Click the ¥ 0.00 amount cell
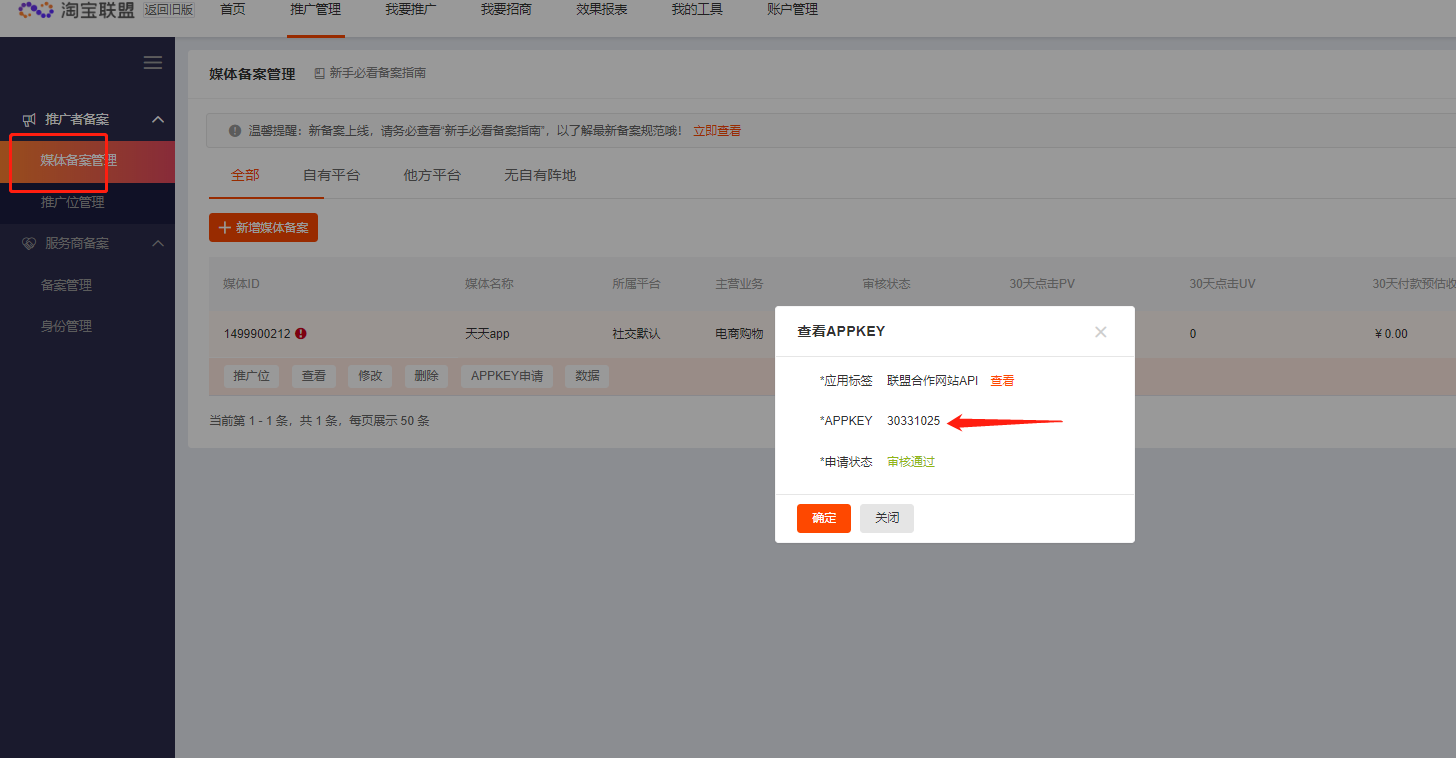1456x758 pixels. pyautogui.click(x=1391, y=334)
